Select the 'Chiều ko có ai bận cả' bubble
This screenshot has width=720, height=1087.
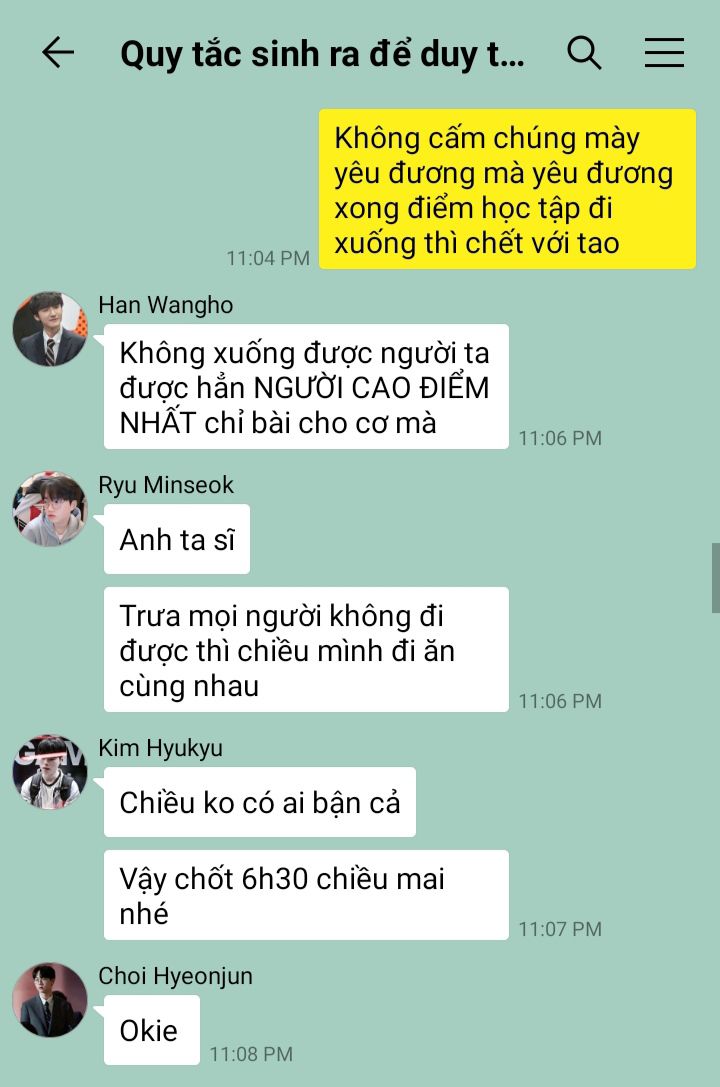[x=260, y=801]
